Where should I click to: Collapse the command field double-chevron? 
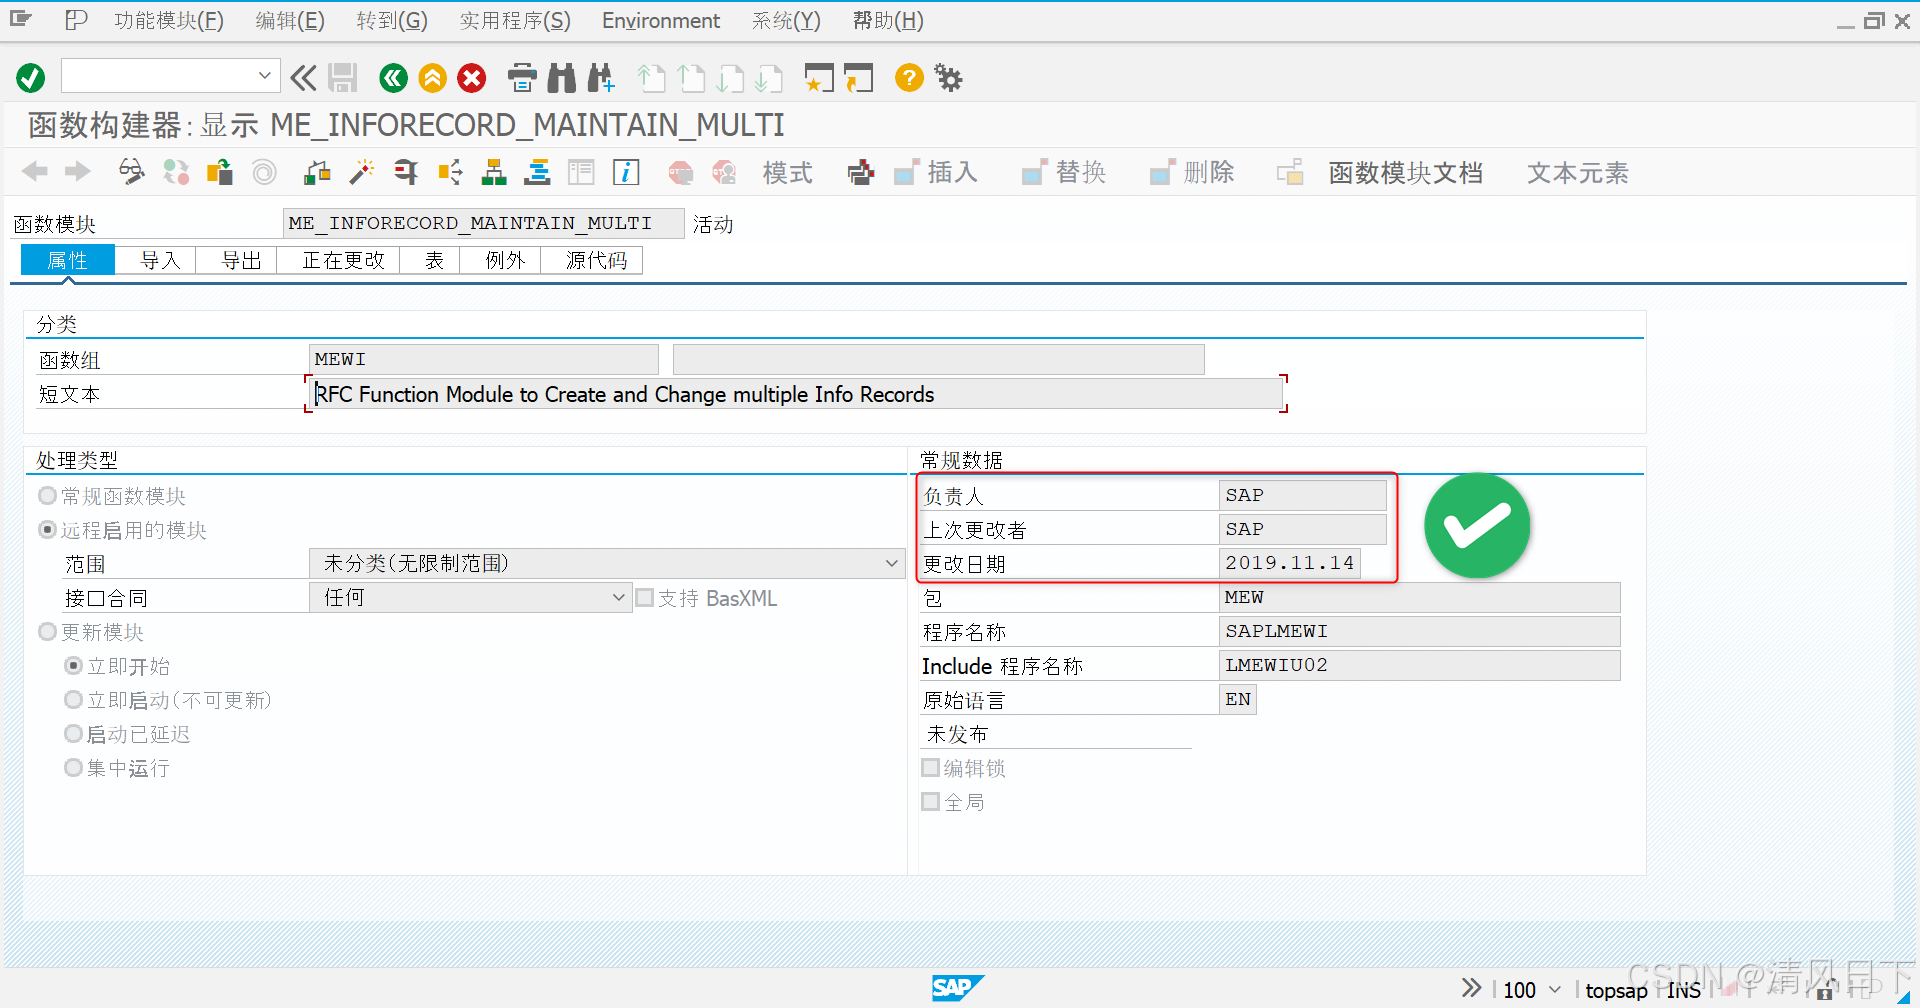tap(303, 78)
